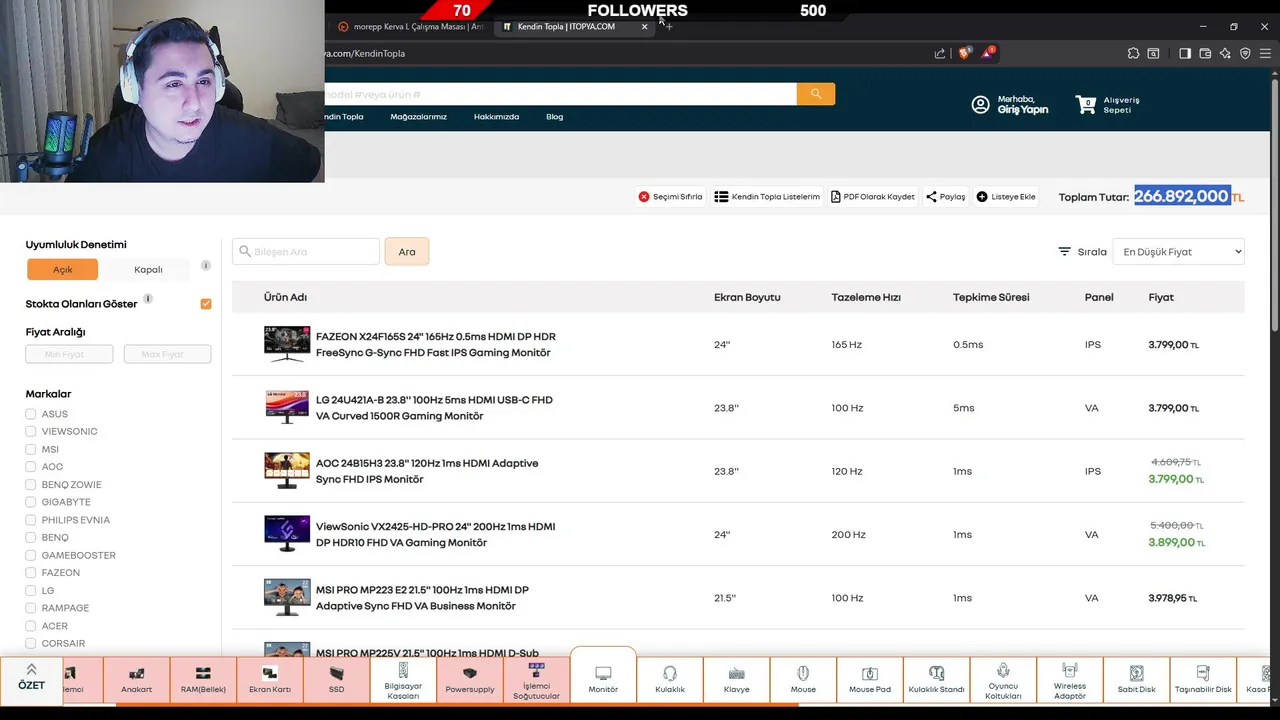Click the Brave Rewards triangle icon
This screenshot has height=720, width=1280.
[x=987, y=52]
